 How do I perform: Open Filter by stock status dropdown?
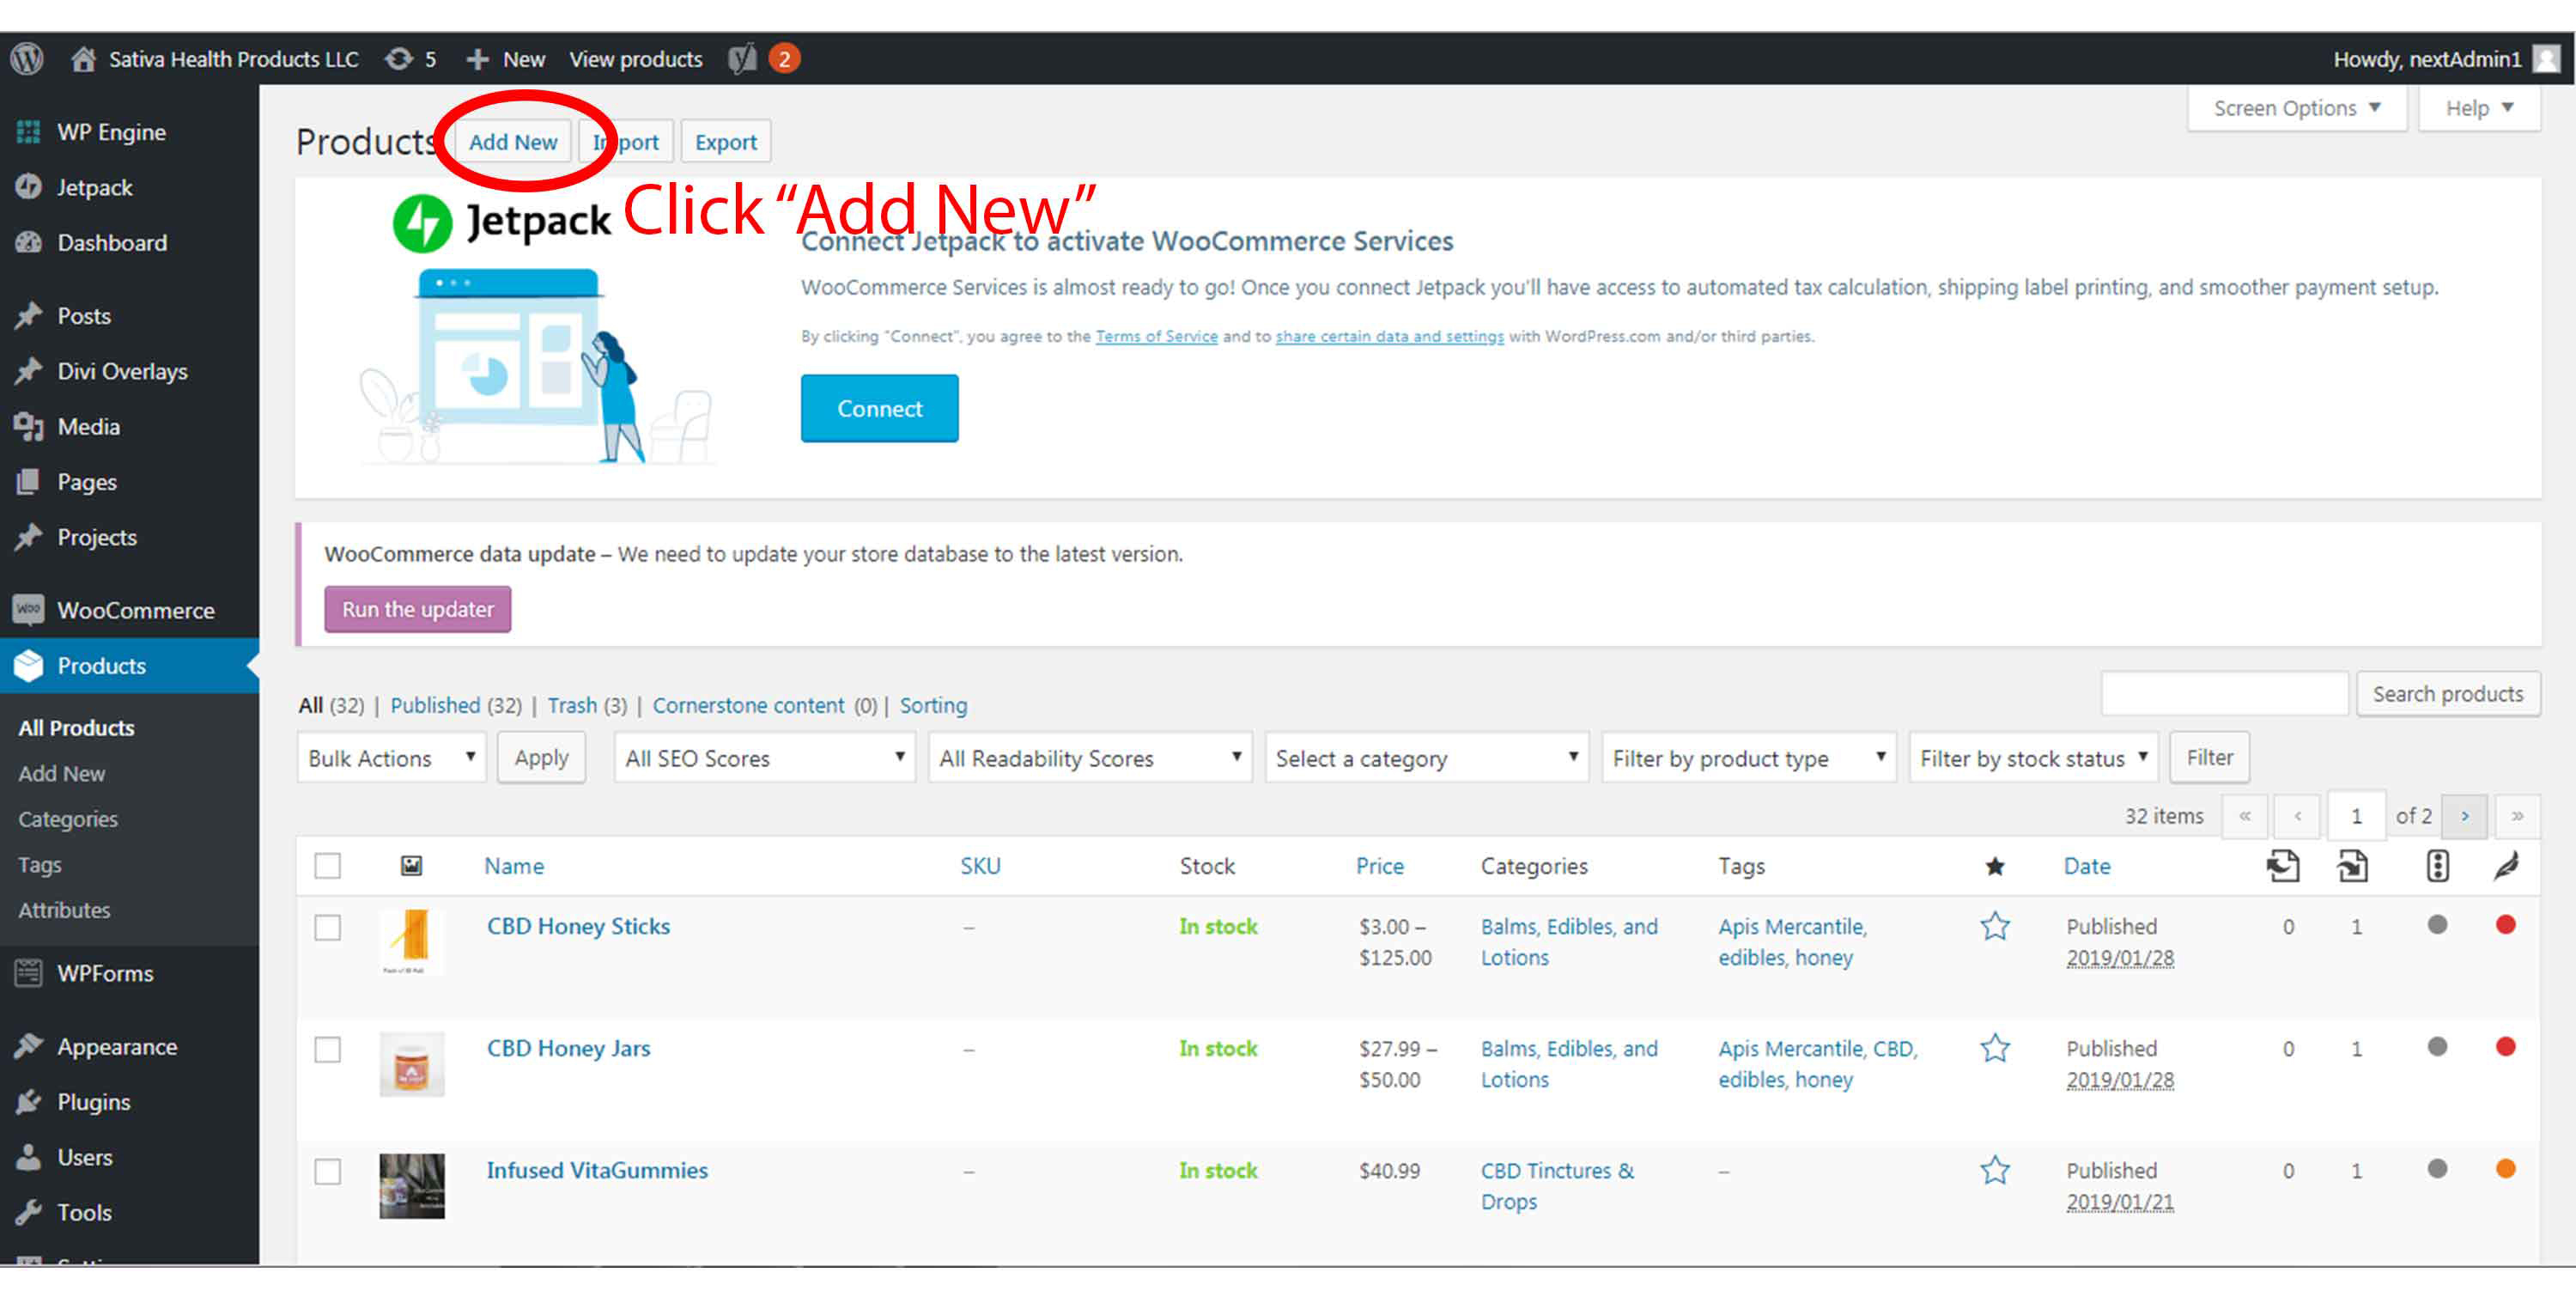pyautogui.click(x=2033, y=758)
